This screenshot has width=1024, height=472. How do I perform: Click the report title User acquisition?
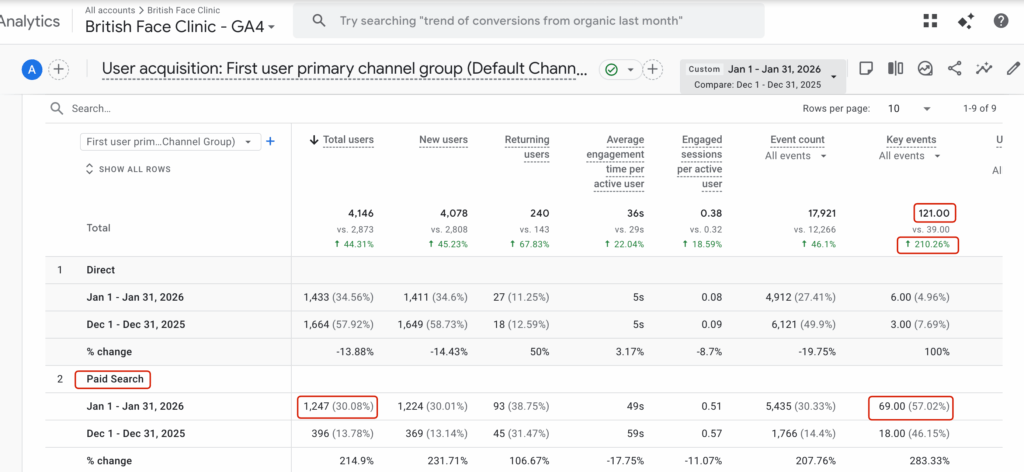(x=345, y=69)
